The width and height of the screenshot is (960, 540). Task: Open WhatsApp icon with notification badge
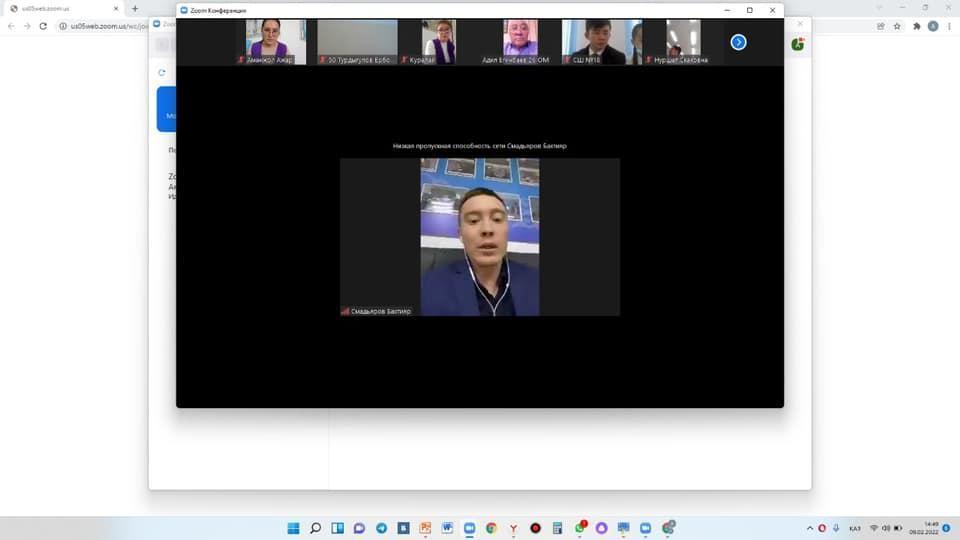pyautogui.click(x=580, y=528)
